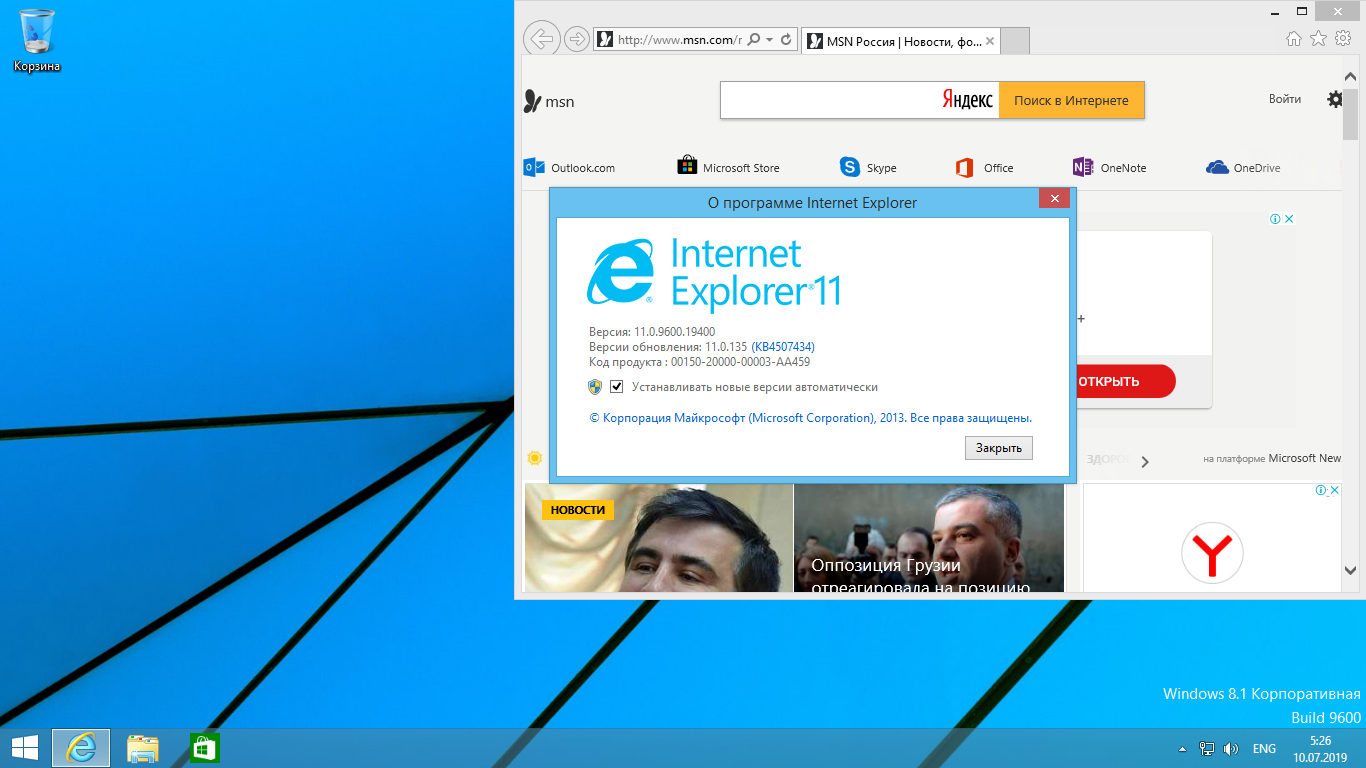
Task: Open the IE Home page icon
Action: 1294,39
